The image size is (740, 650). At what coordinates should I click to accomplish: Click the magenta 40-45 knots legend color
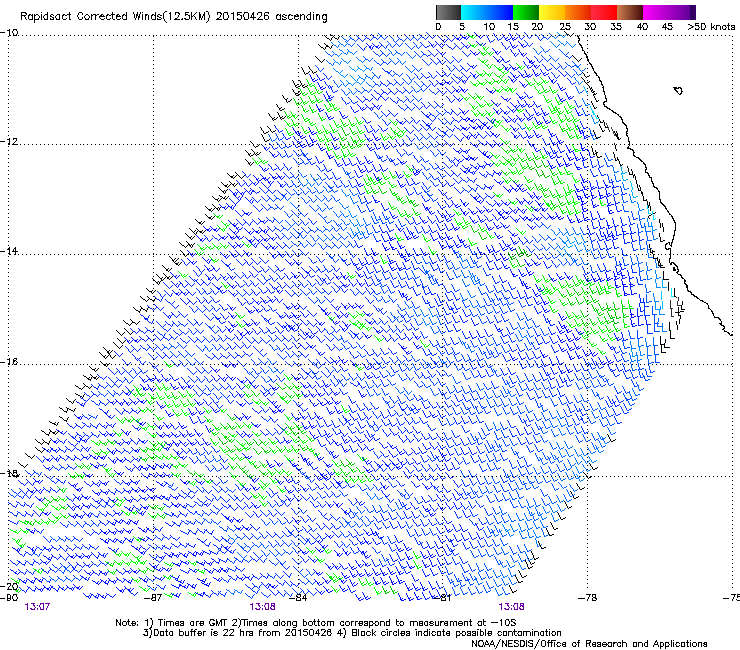coord(656,13)
